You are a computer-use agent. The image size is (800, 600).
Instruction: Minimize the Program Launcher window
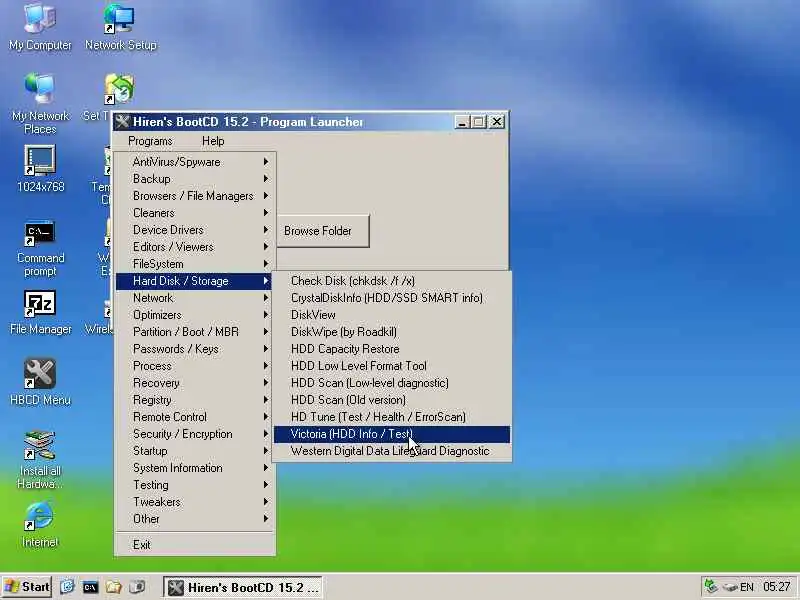pyautogui.click(x=462, y=122)
